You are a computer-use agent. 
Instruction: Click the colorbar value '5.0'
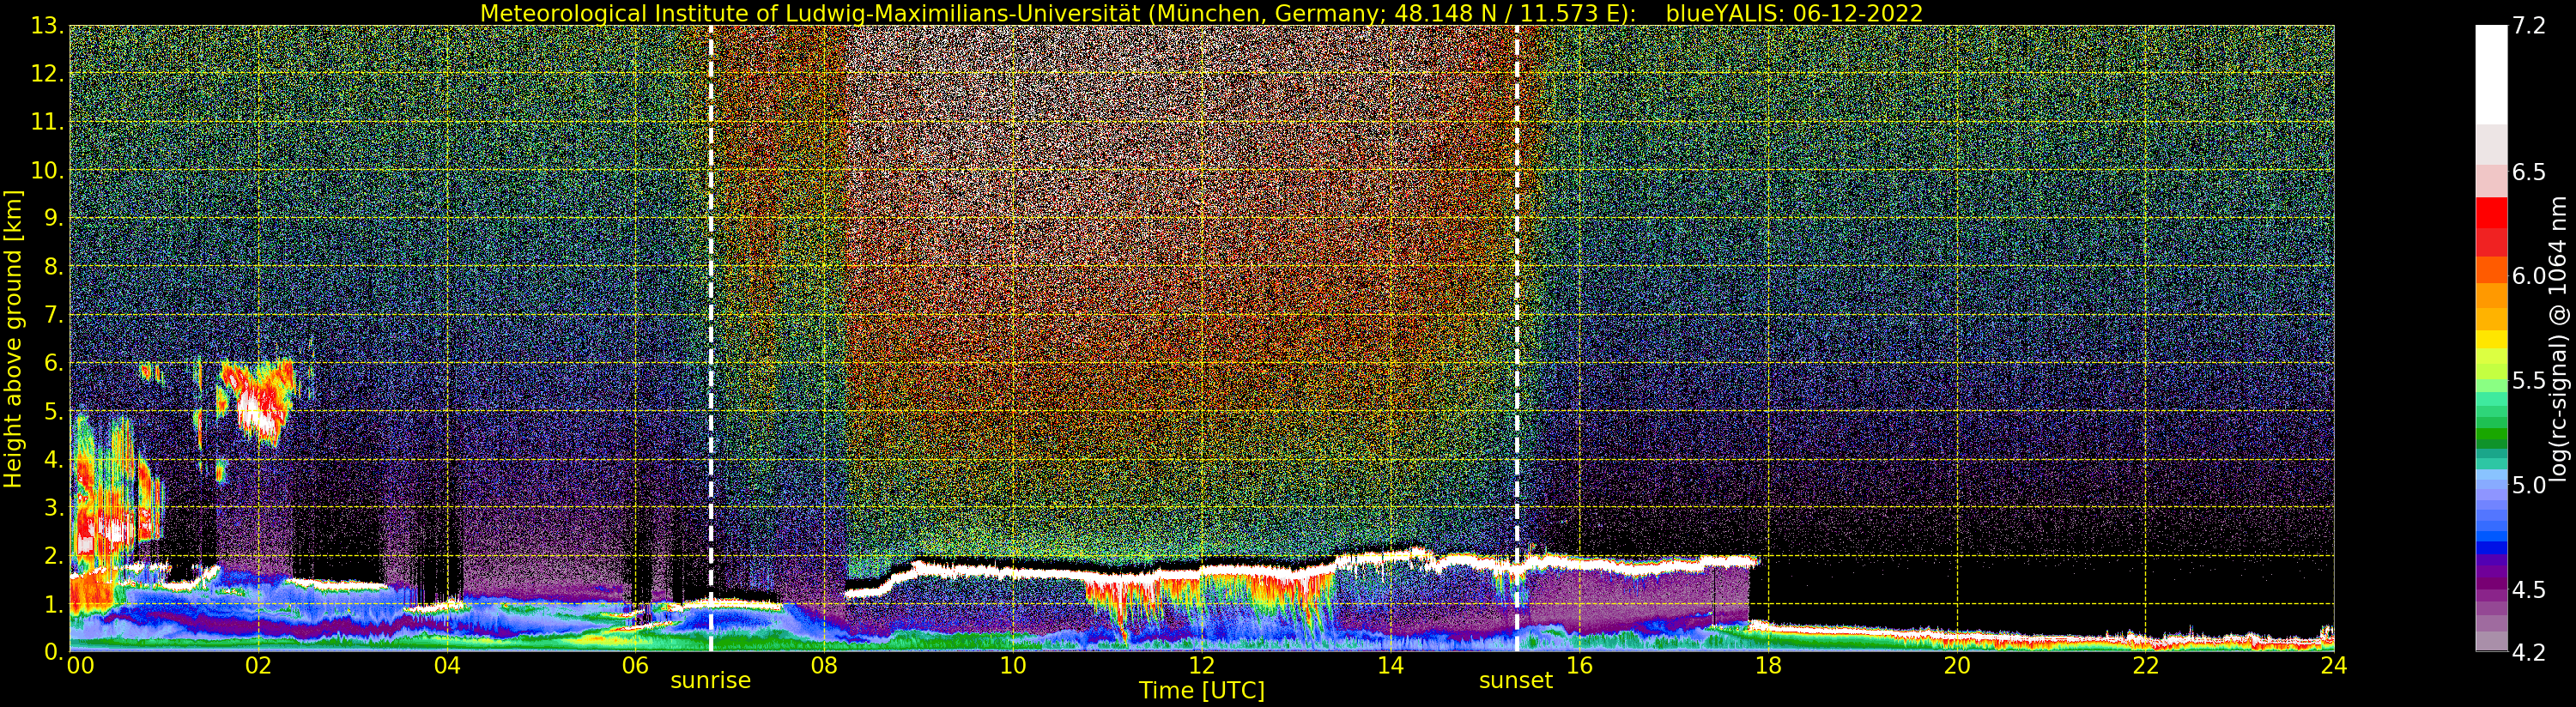coord(2529,485)
